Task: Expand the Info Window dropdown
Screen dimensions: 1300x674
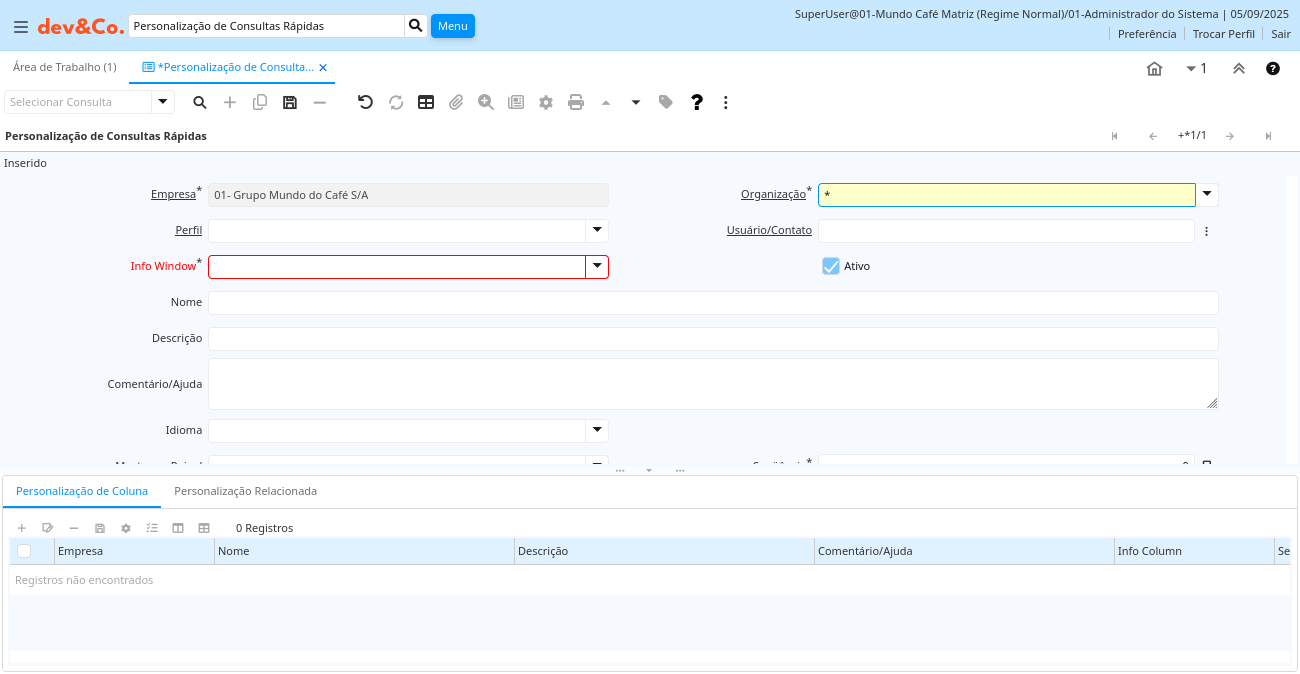Action: tap(597, 267)
